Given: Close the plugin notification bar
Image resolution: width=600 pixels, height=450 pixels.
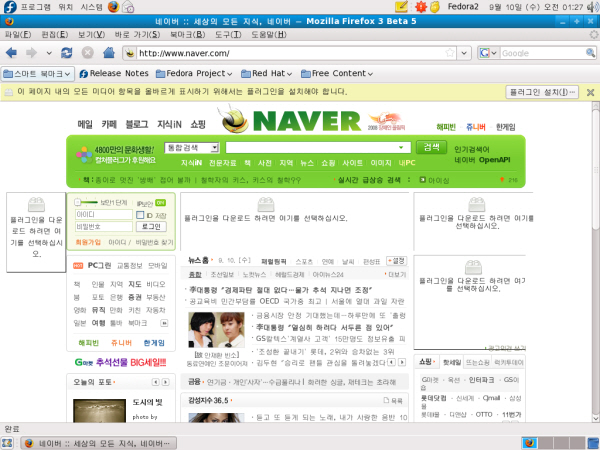Looking at the screenshot, I should click(x=590, y=92).
